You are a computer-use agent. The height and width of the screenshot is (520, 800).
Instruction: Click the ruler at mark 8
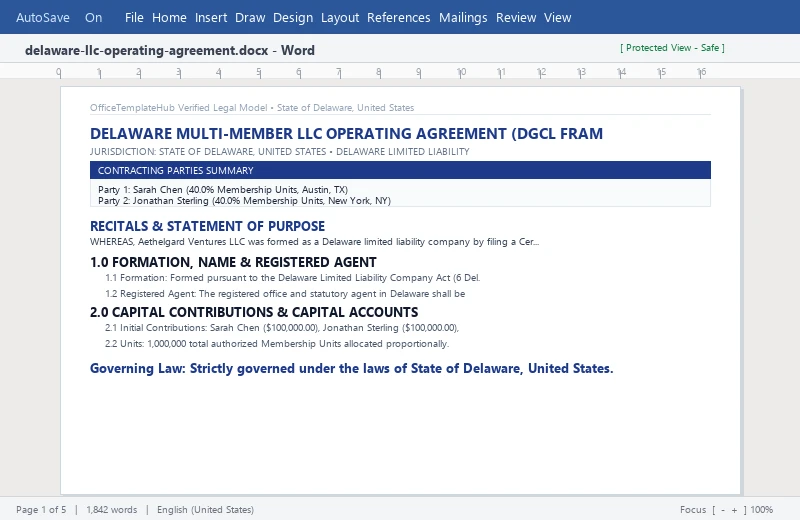pyautogui.click(x=379, y=72)
